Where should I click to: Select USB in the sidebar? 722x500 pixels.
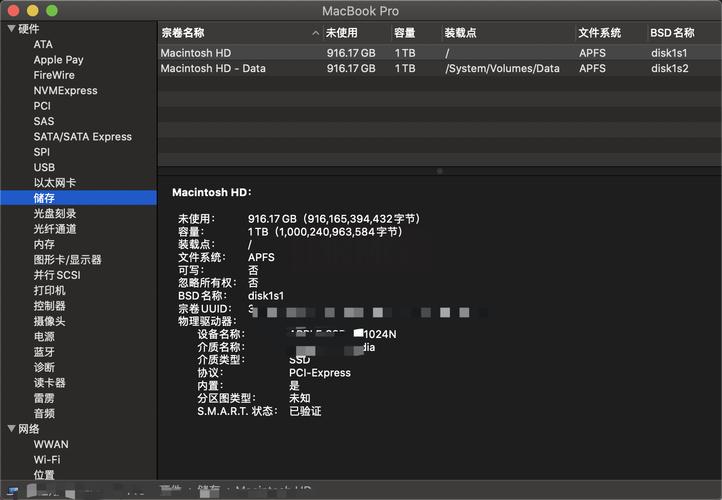pyautogui.click(x=44, y=167)
